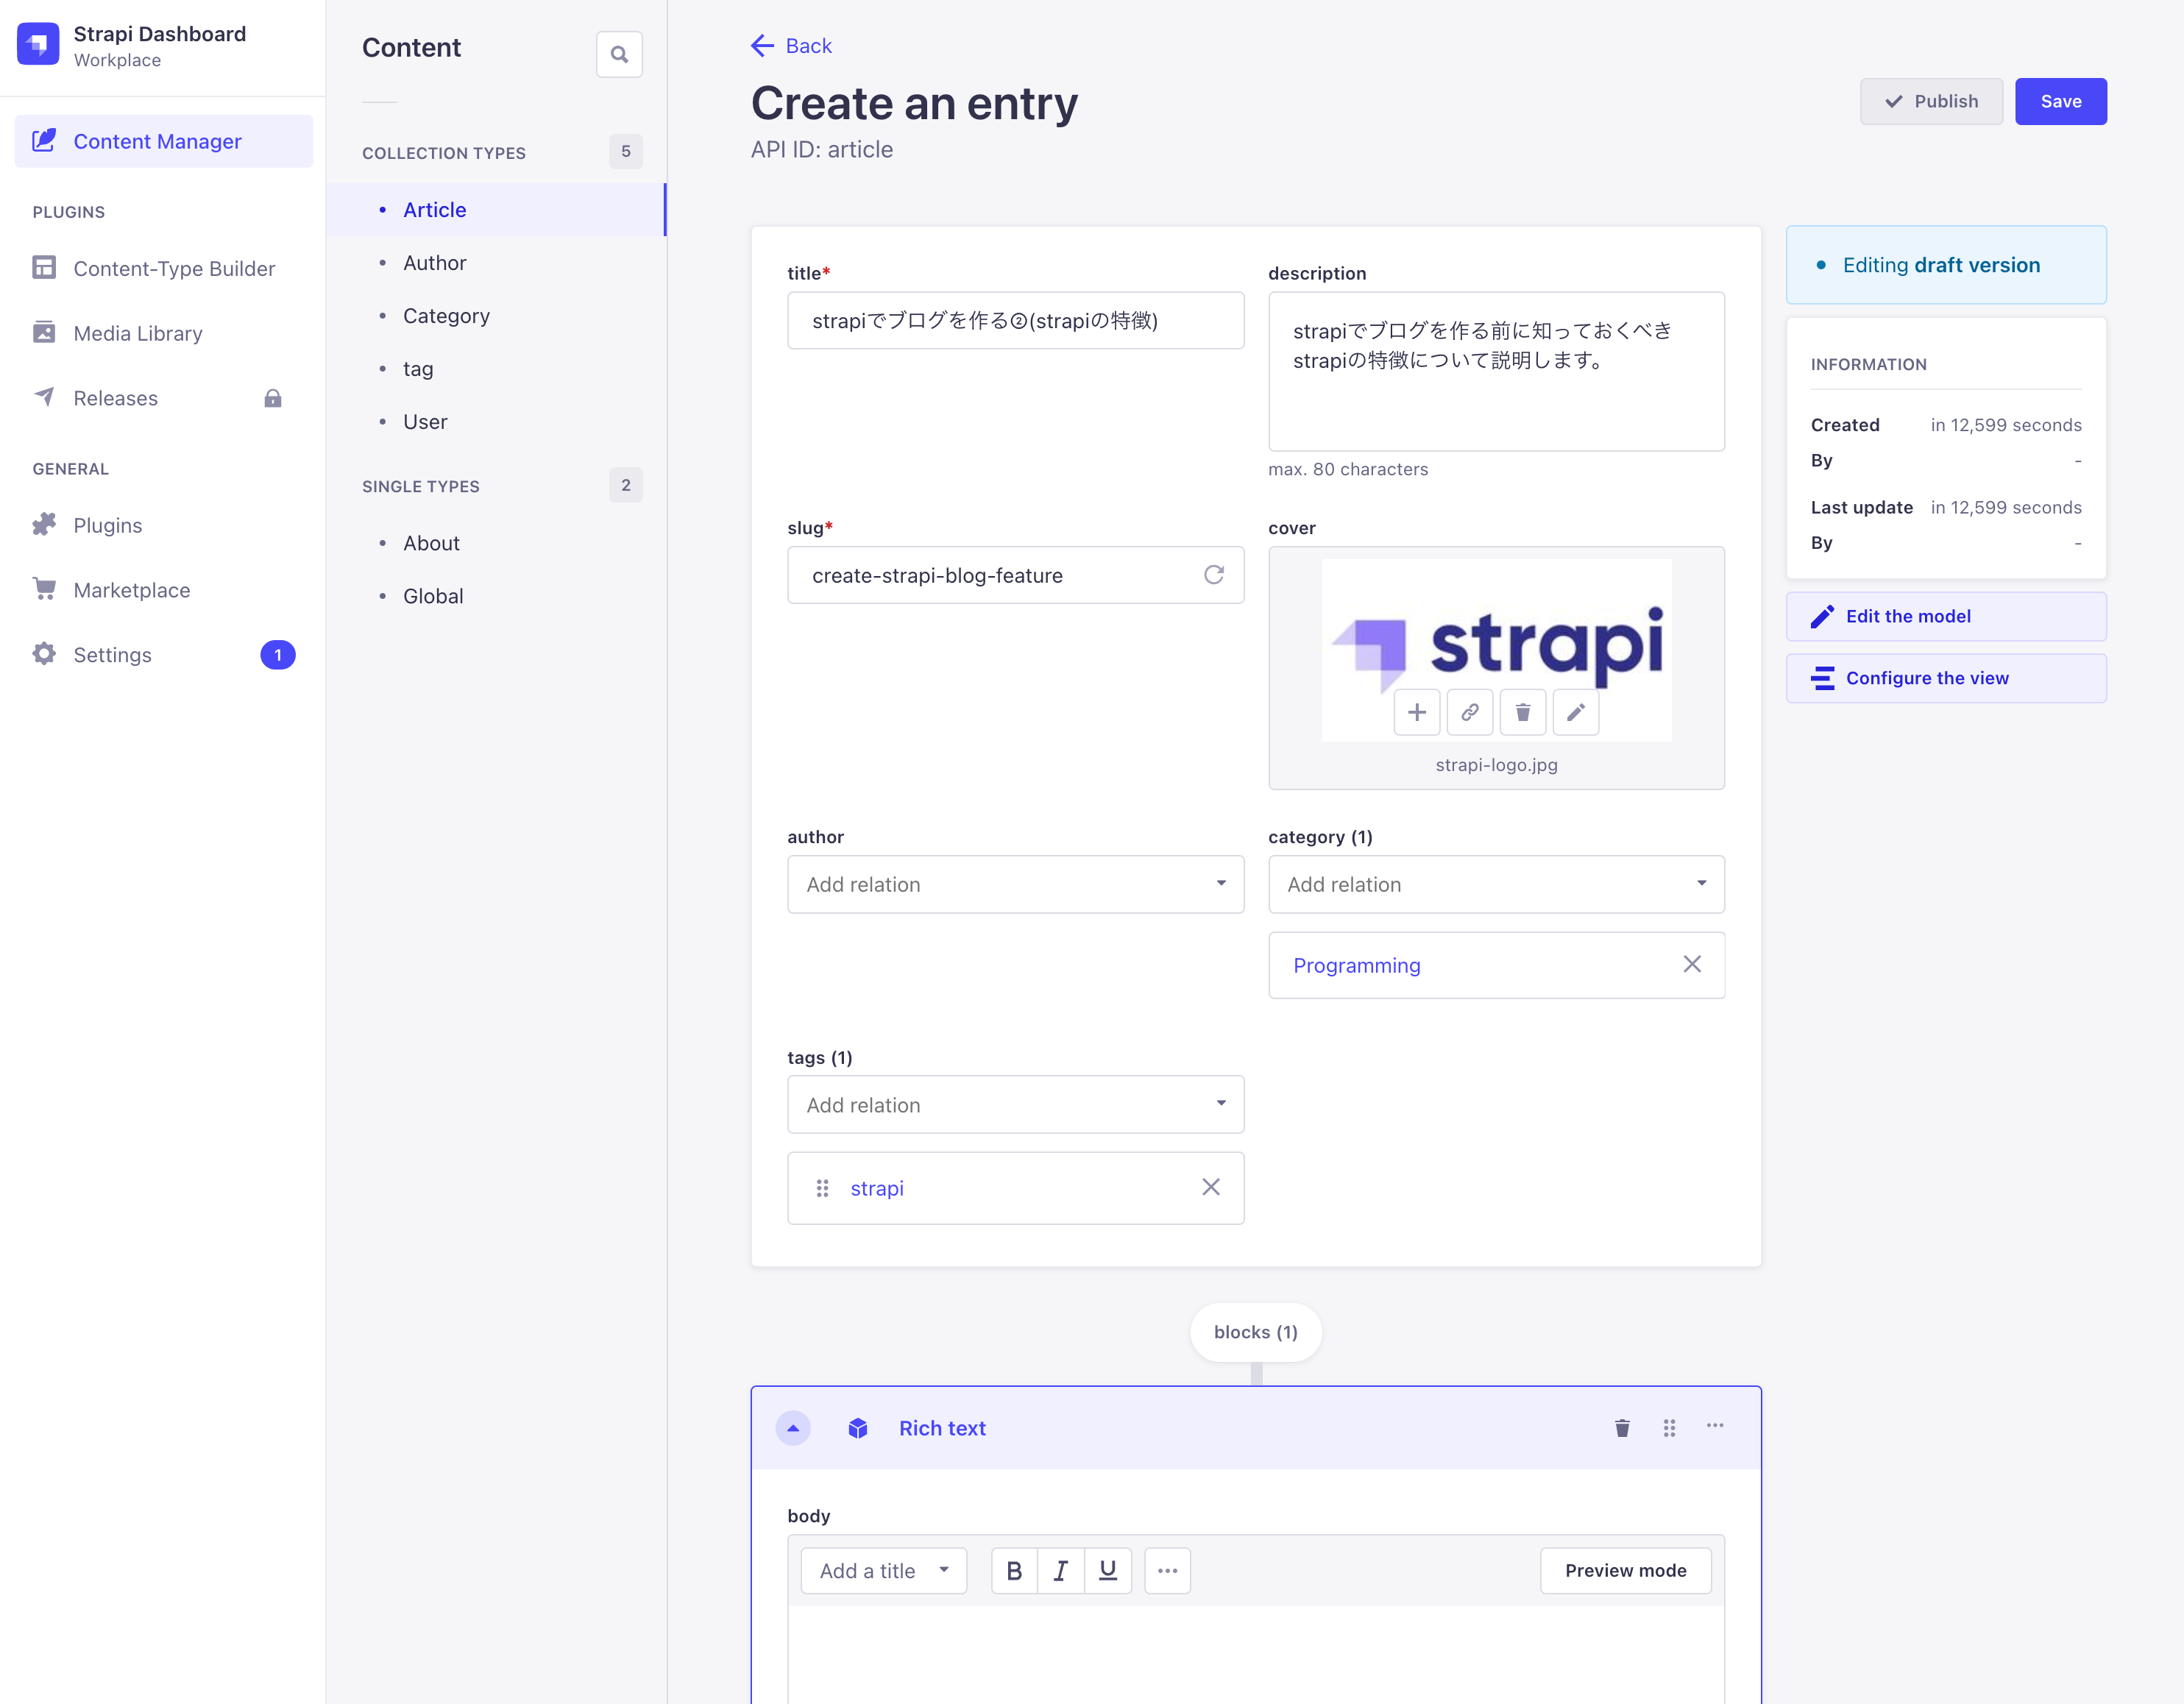The height and width of the screenshot is (1704, 2184).
Task: Click the Strapi Dashboard logo
Action: click(38, 45)
